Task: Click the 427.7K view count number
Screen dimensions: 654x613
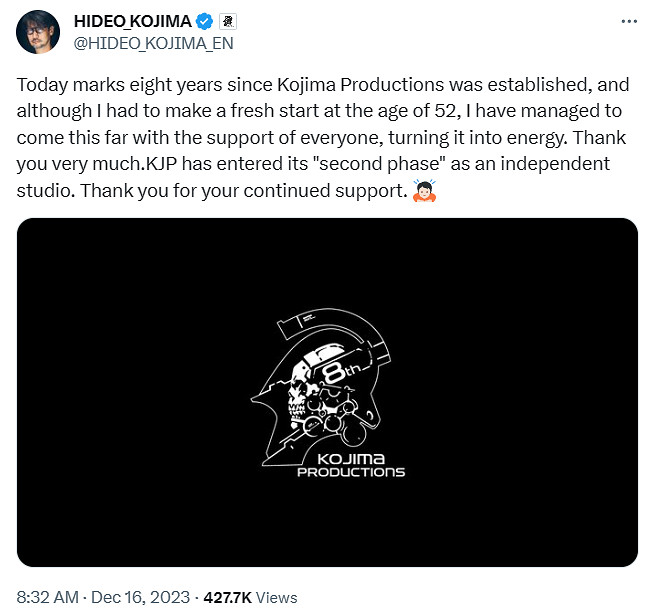Action: coord(227,597)
